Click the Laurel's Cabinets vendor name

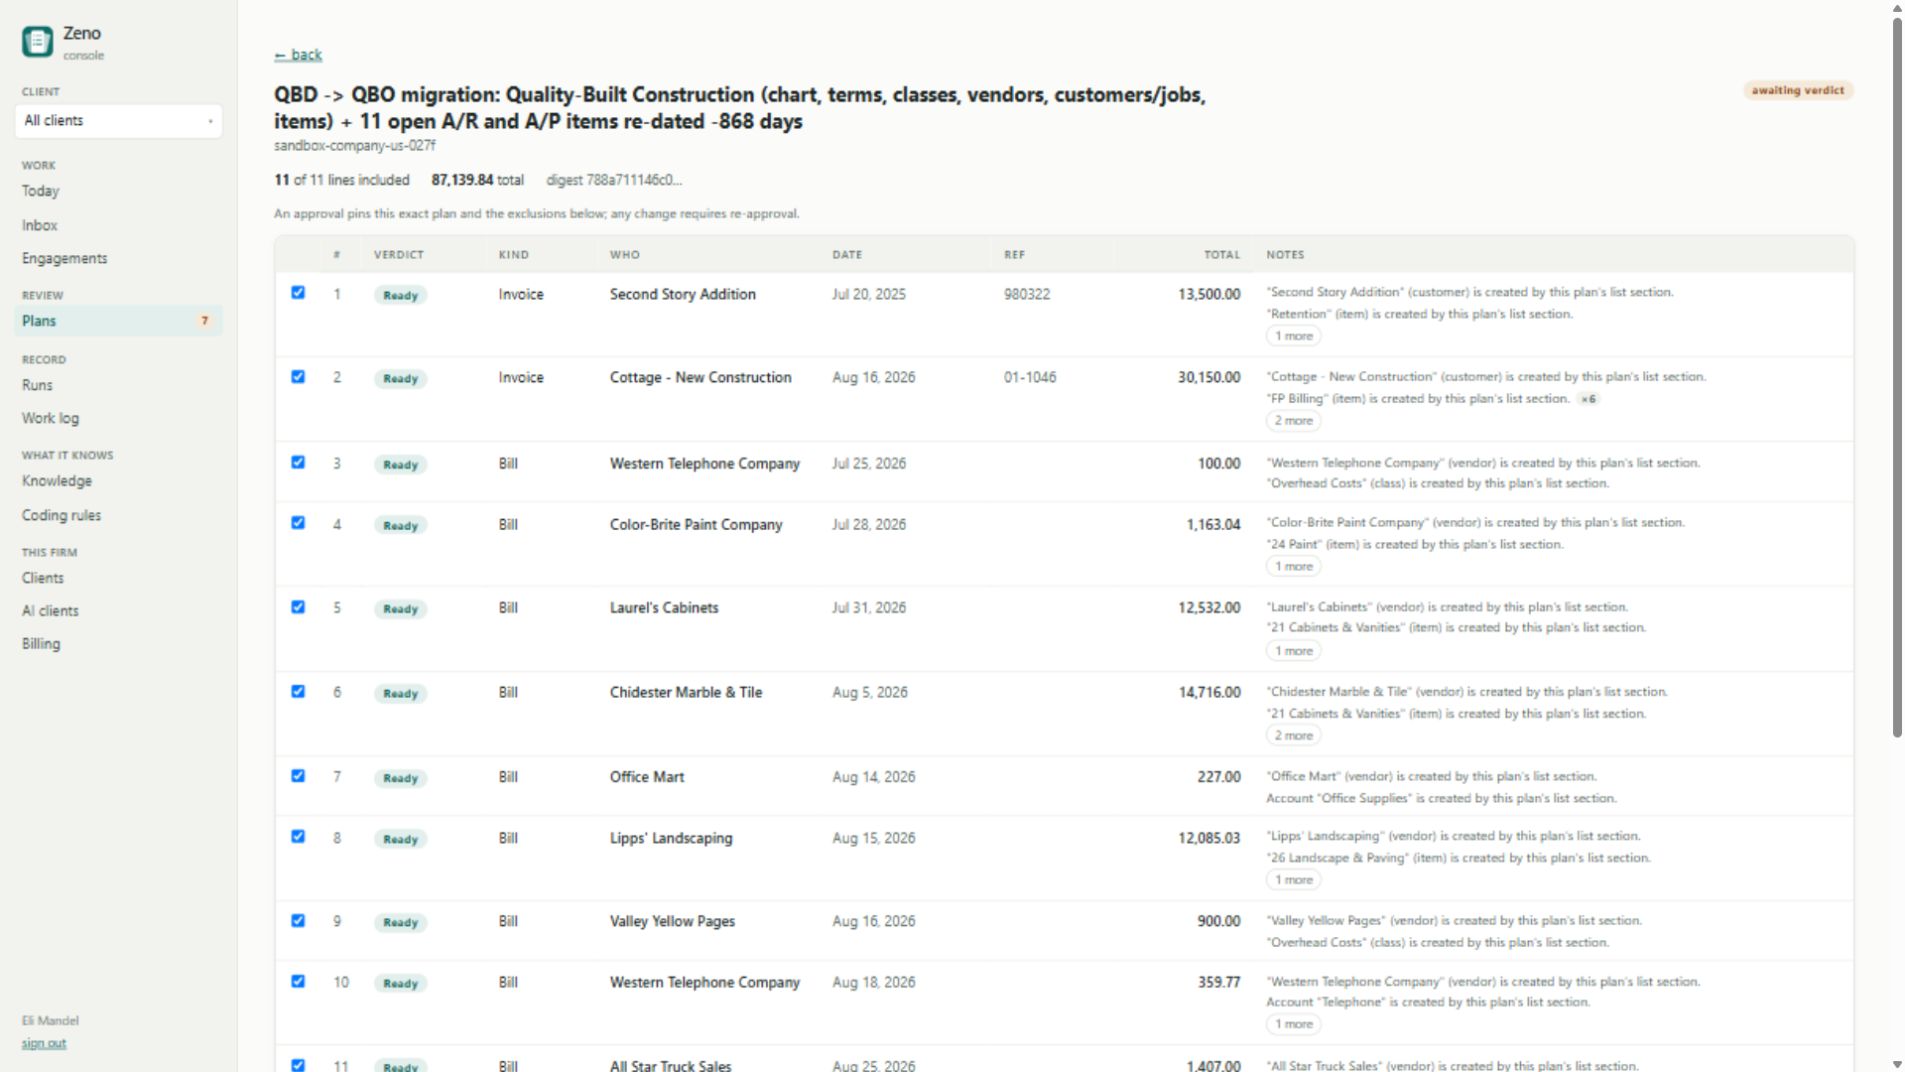click(x=664, y=608)
